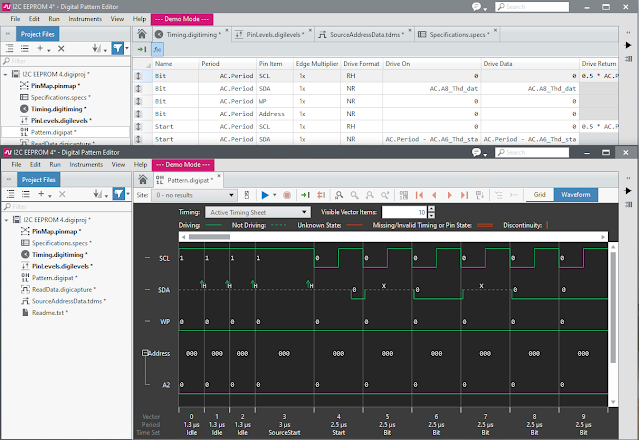
Task: Click the feedback chat icon in upper title bar
Action: (x=476, y=7)
